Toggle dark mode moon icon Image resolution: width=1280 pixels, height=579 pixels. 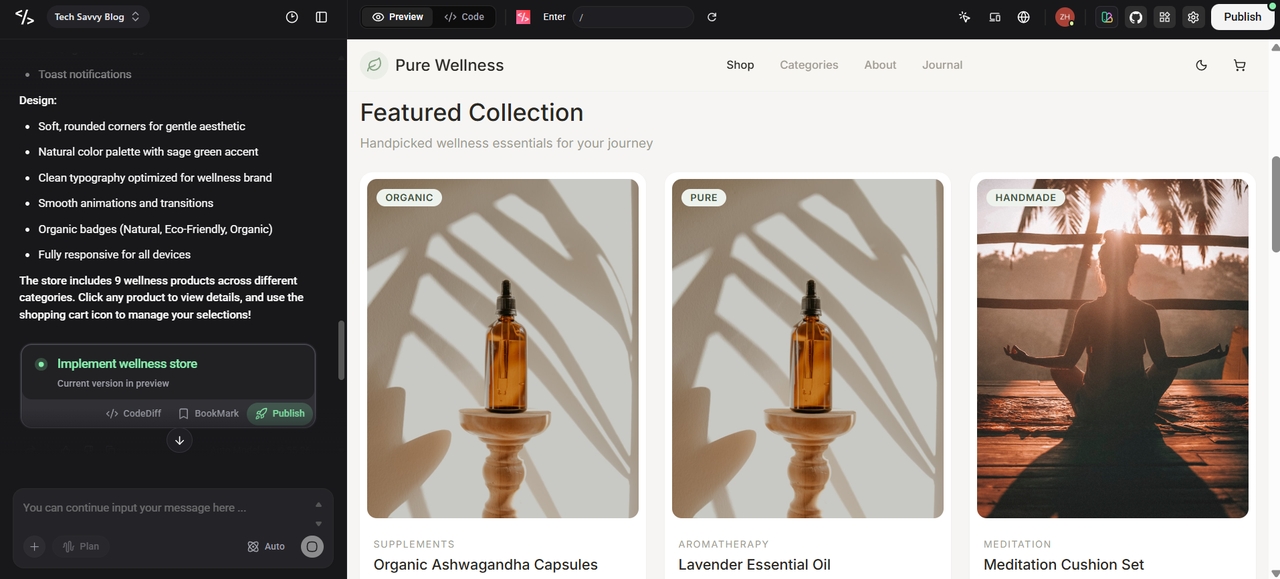[1202, 65]
